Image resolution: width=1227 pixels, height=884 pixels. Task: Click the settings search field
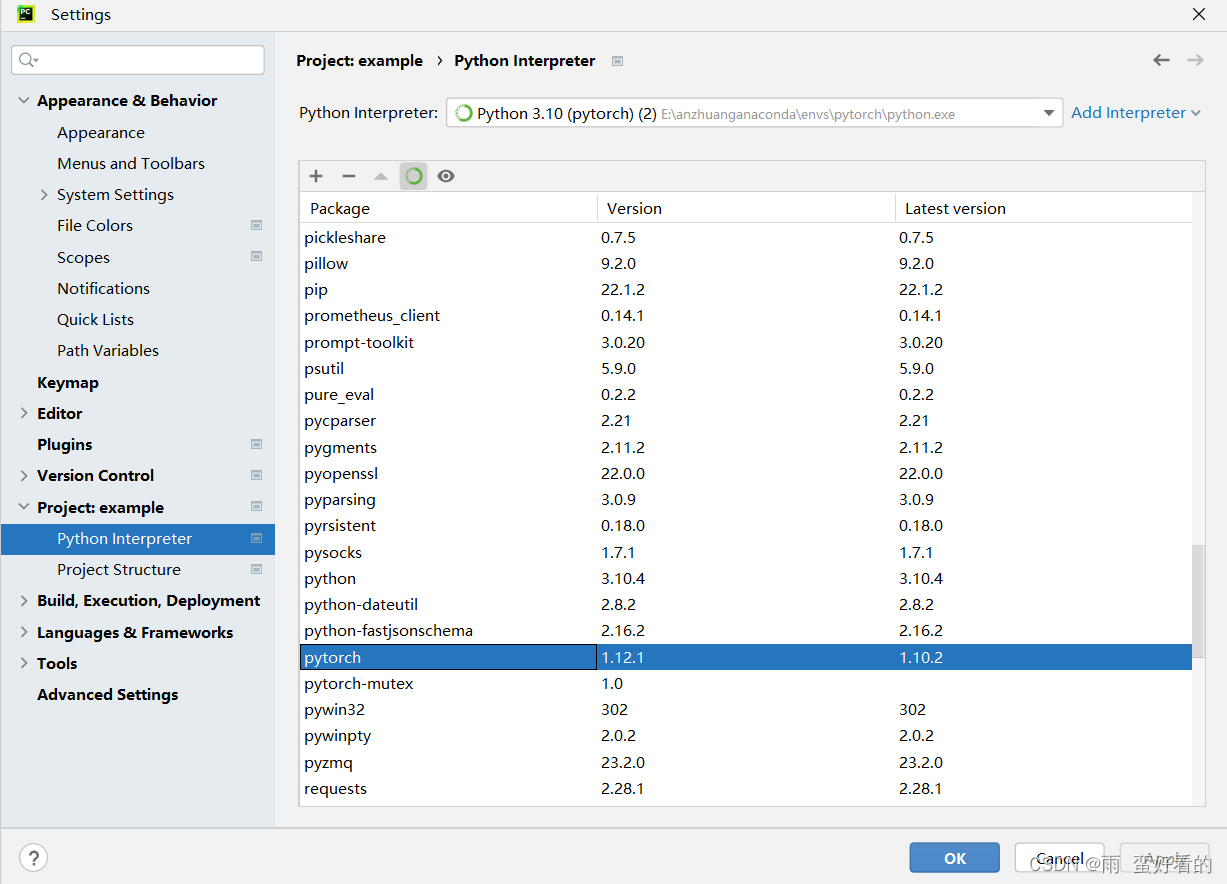click(x=137, y=60)
